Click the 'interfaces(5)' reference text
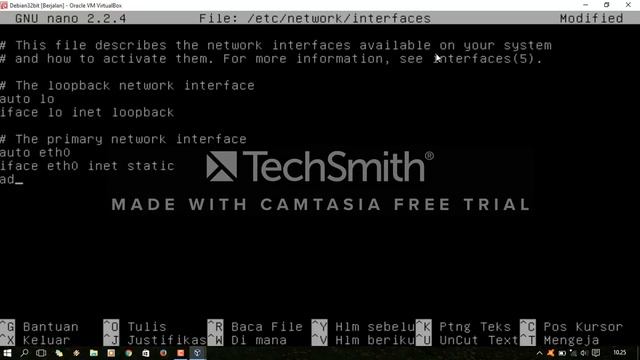Screen dimensions: 640x360 pyautogui.click(x=484, y=59)
